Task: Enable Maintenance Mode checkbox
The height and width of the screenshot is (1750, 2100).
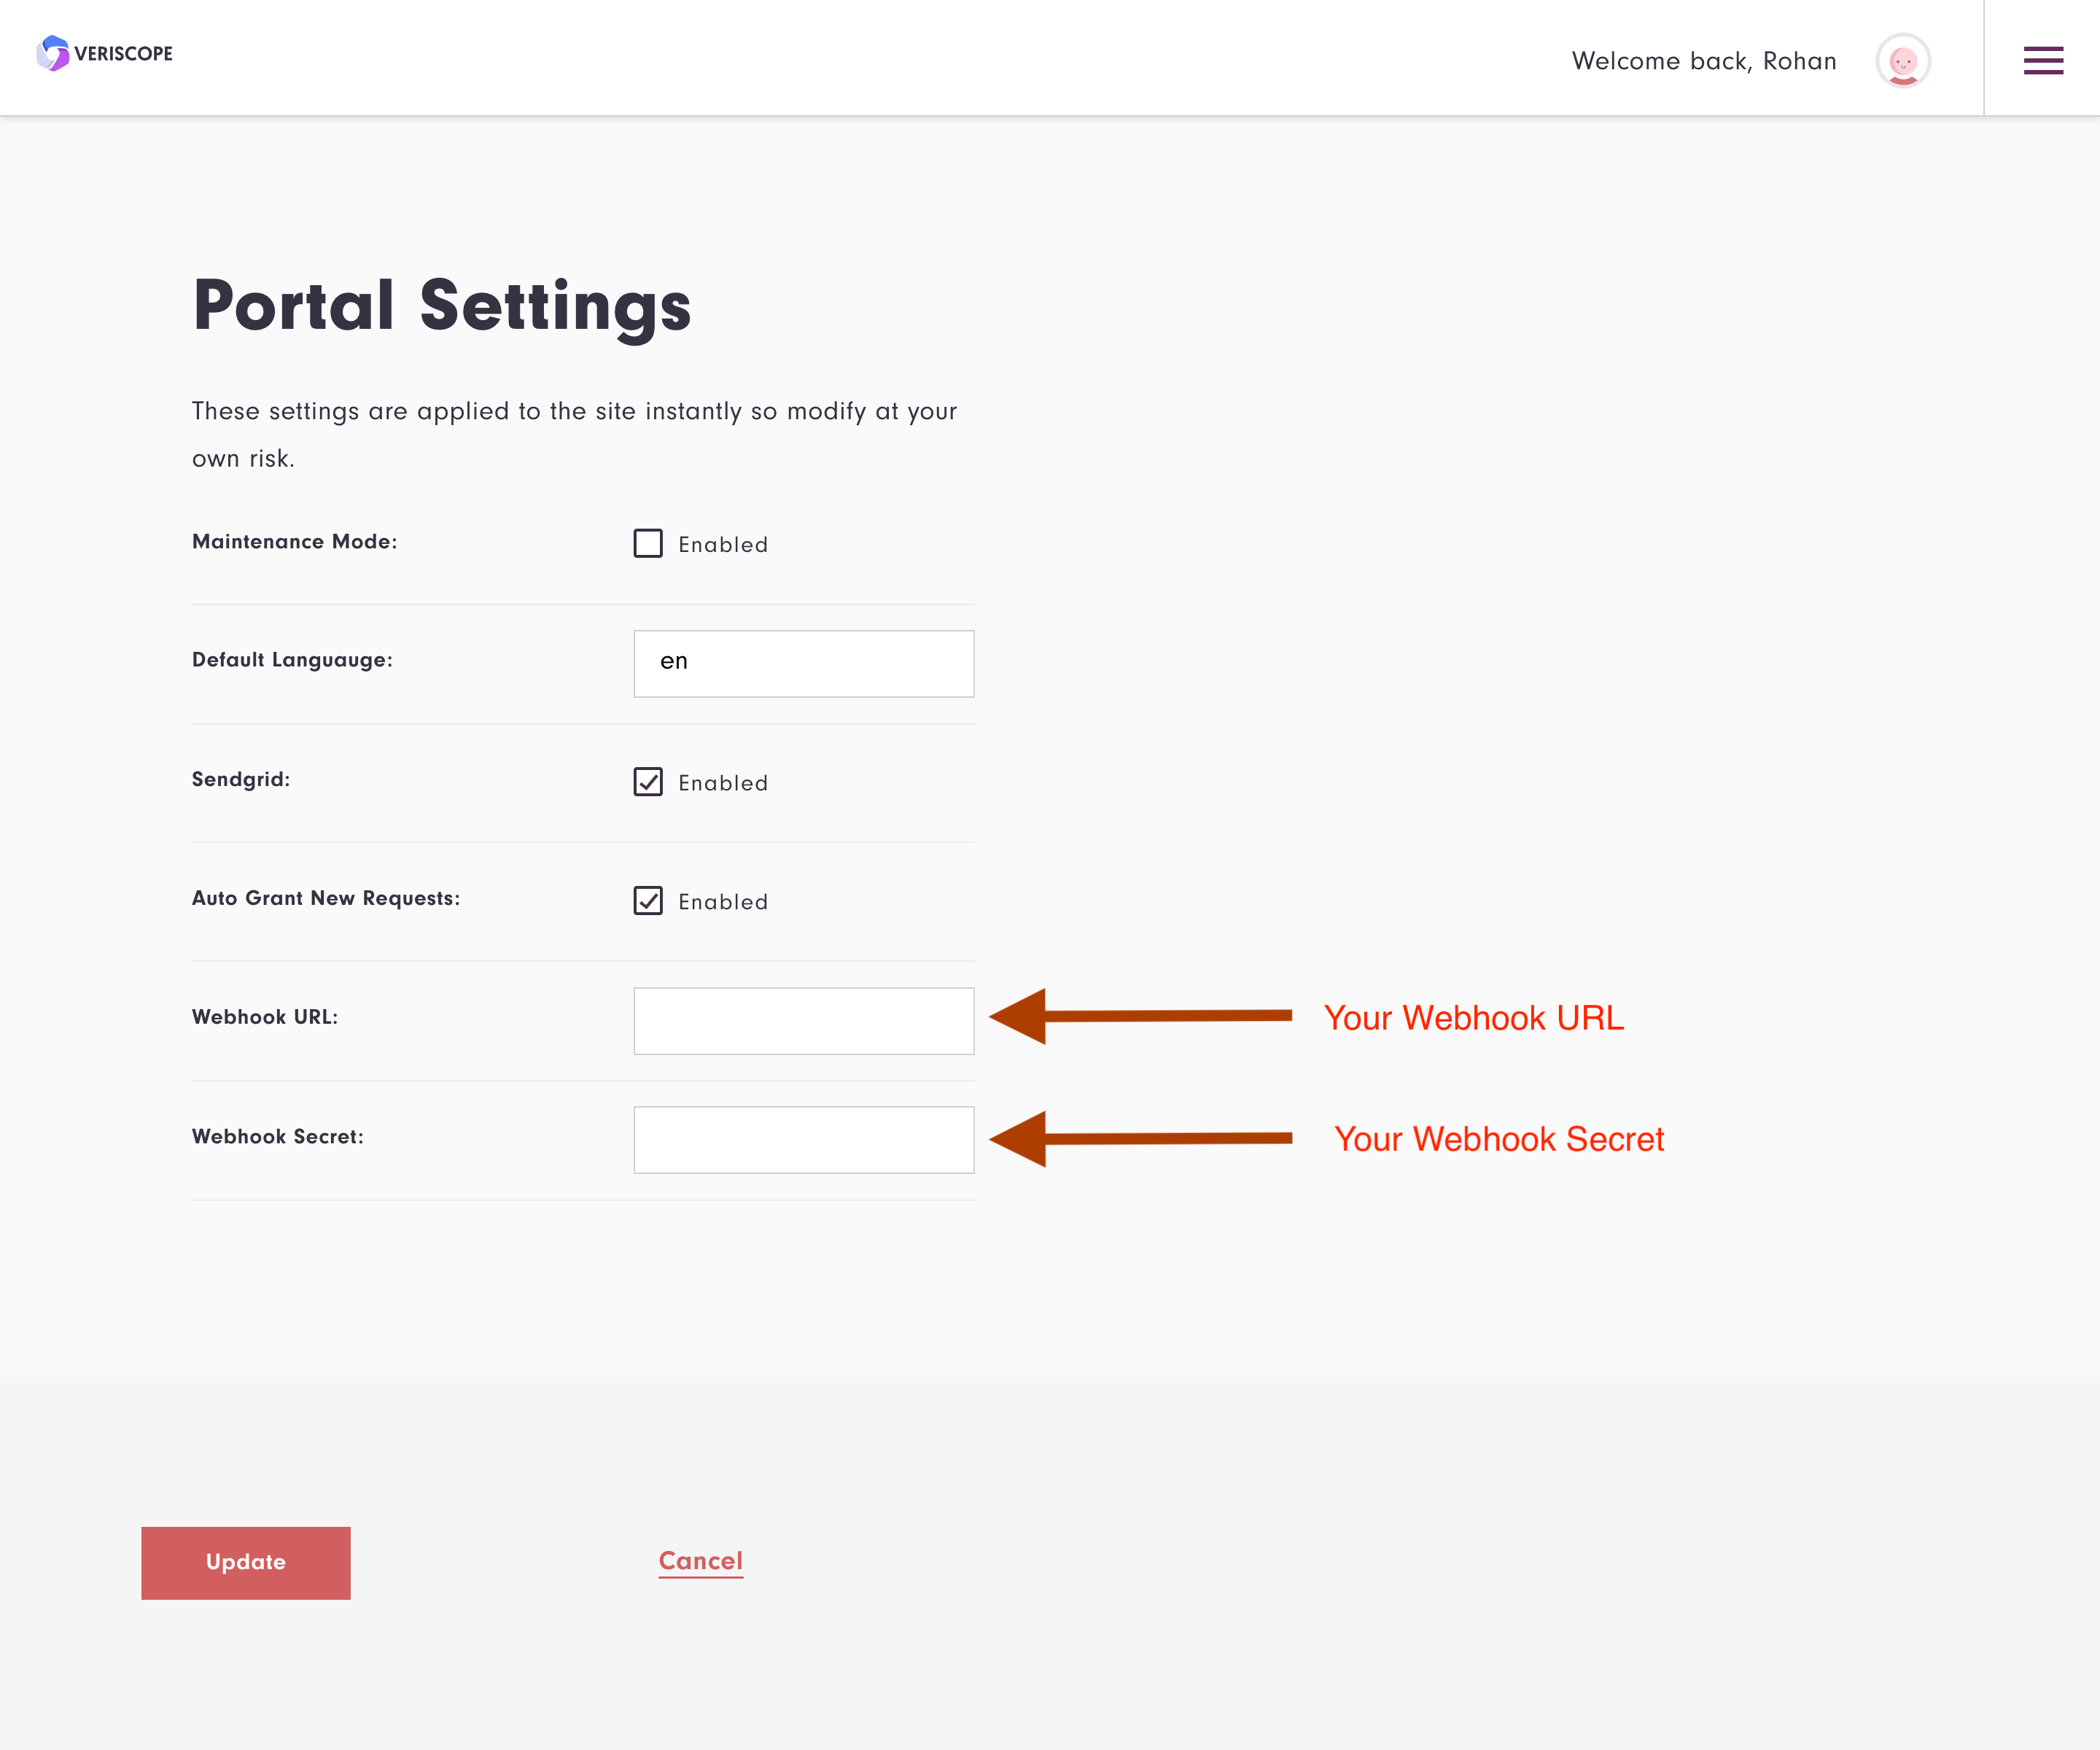Action: pos(648,543)
